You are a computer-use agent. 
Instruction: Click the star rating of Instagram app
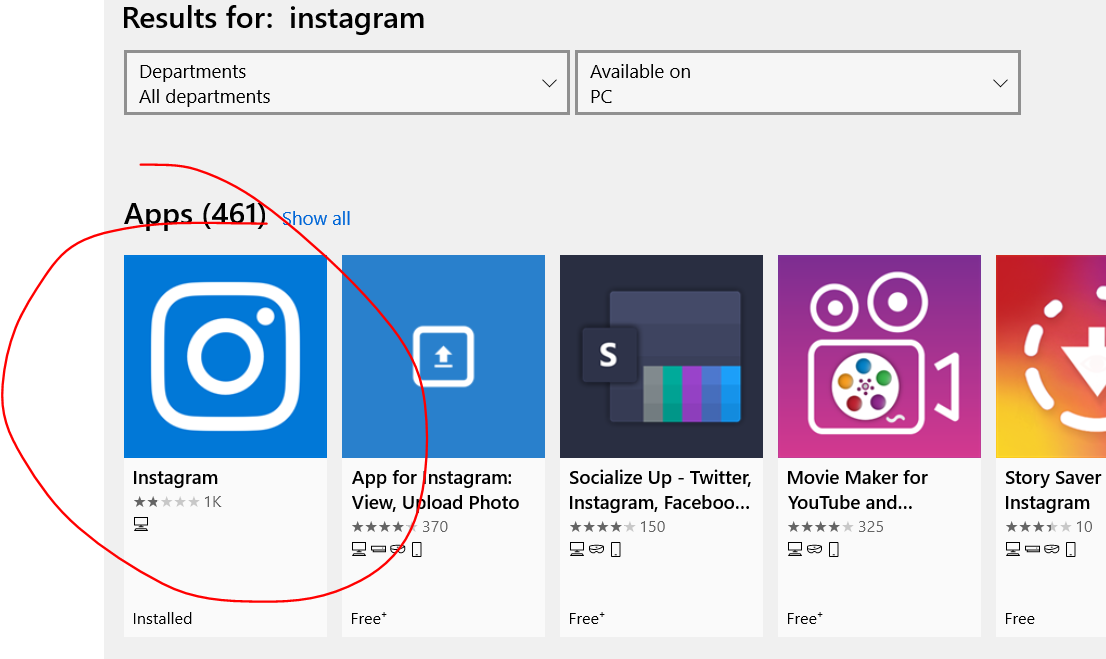point(166,502)
